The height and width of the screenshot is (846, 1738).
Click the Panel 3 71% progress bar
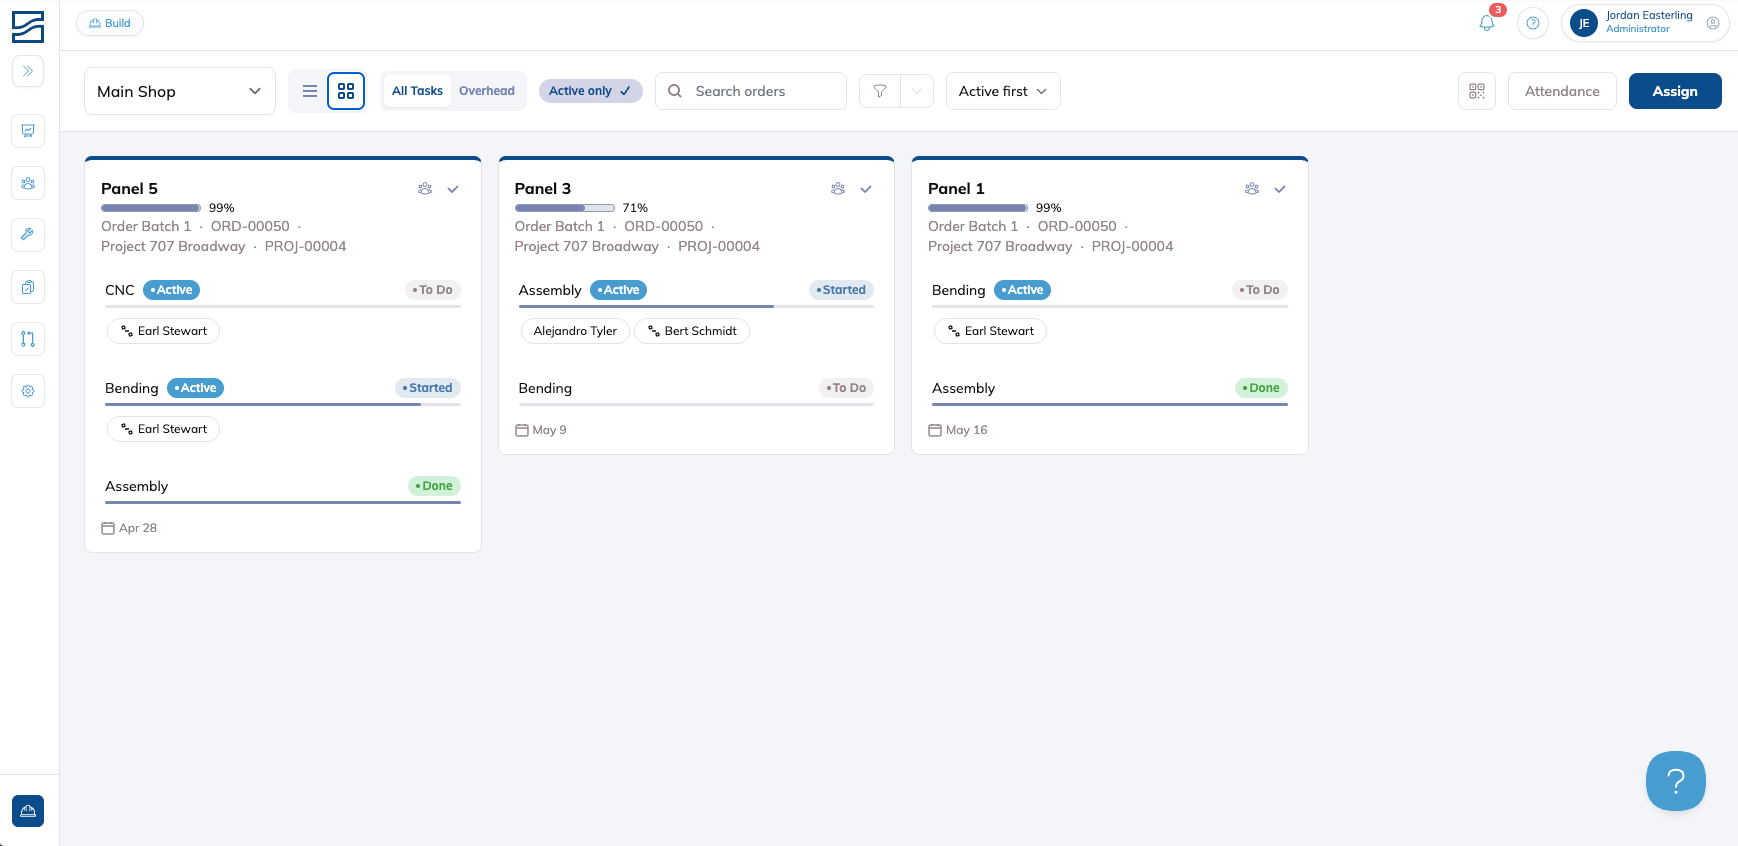pyautogui.click(x=565, y=208)
